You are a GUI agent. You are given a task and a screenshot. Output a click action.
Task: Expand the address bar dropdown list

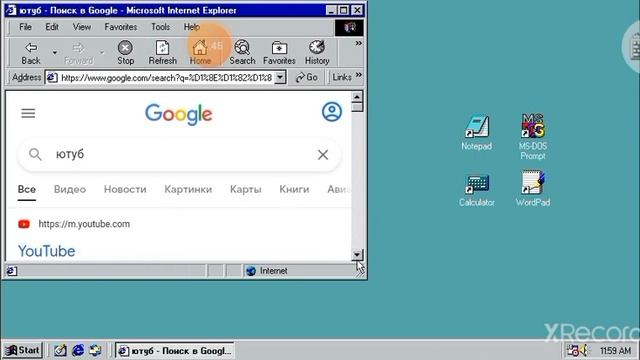(280, 77)
